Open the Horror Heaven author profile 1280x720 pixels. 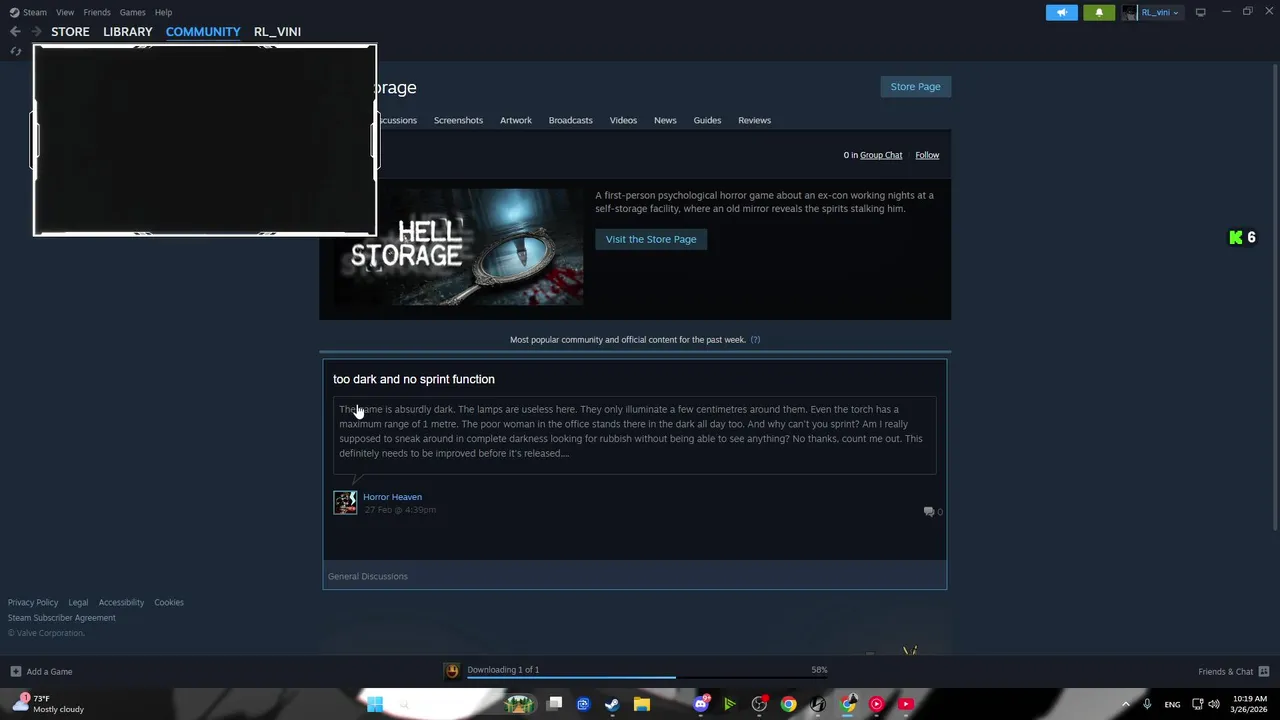[x=392, y=497]
